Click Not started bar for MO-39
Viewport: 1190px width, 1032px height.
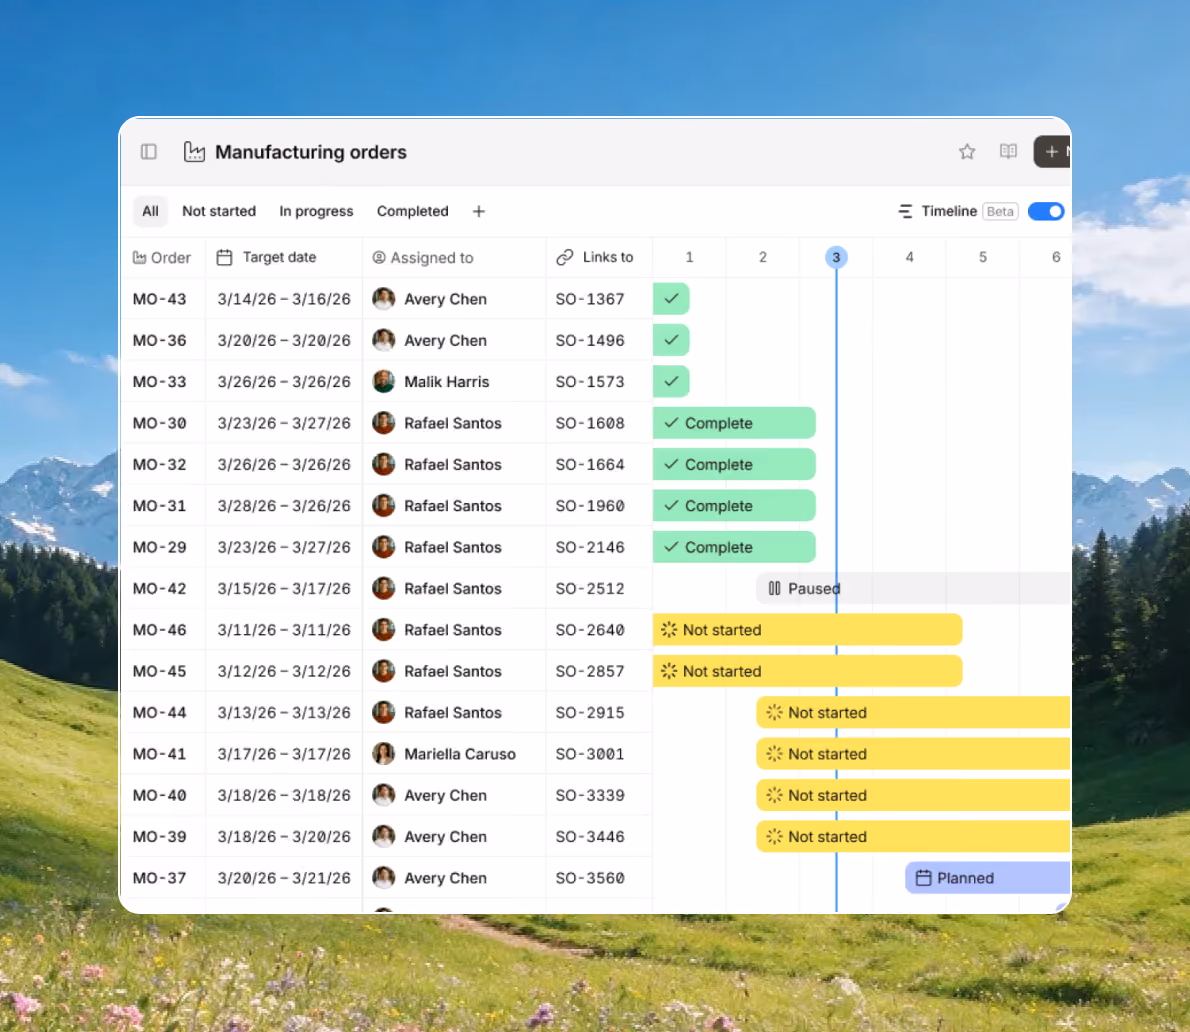click(913, 836)
